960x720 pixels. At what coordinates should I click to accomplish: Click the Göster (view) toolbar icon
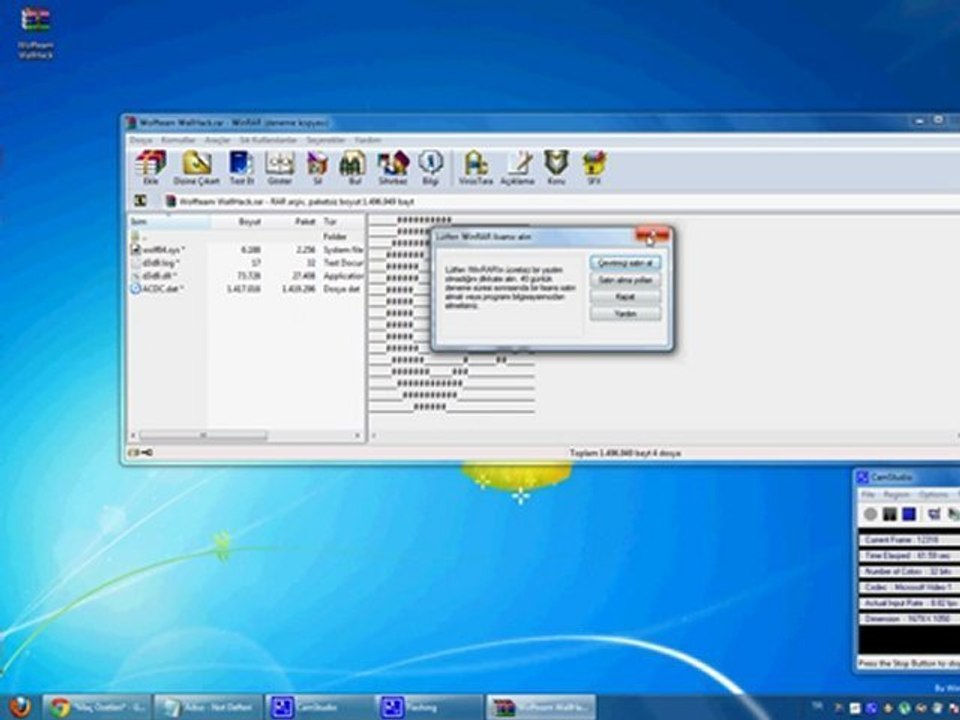click(x=279, y=167)
